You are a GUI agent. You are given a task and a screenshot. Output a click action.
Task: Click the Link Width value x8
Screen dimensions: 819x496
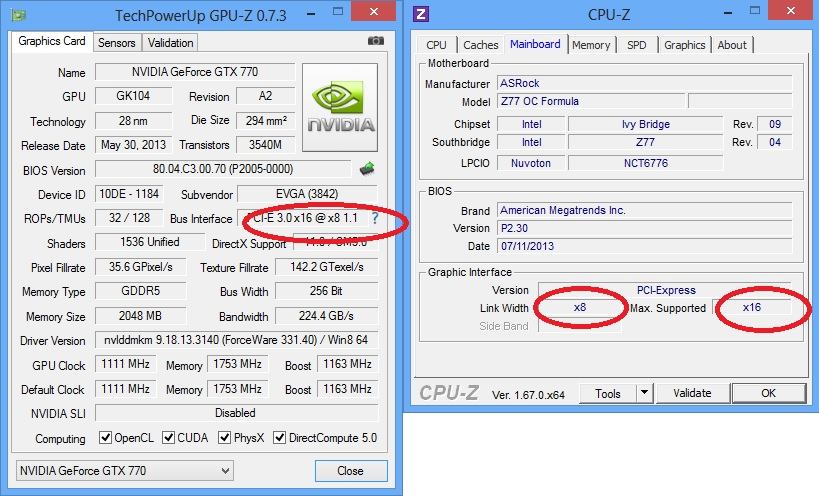(580, 308)
